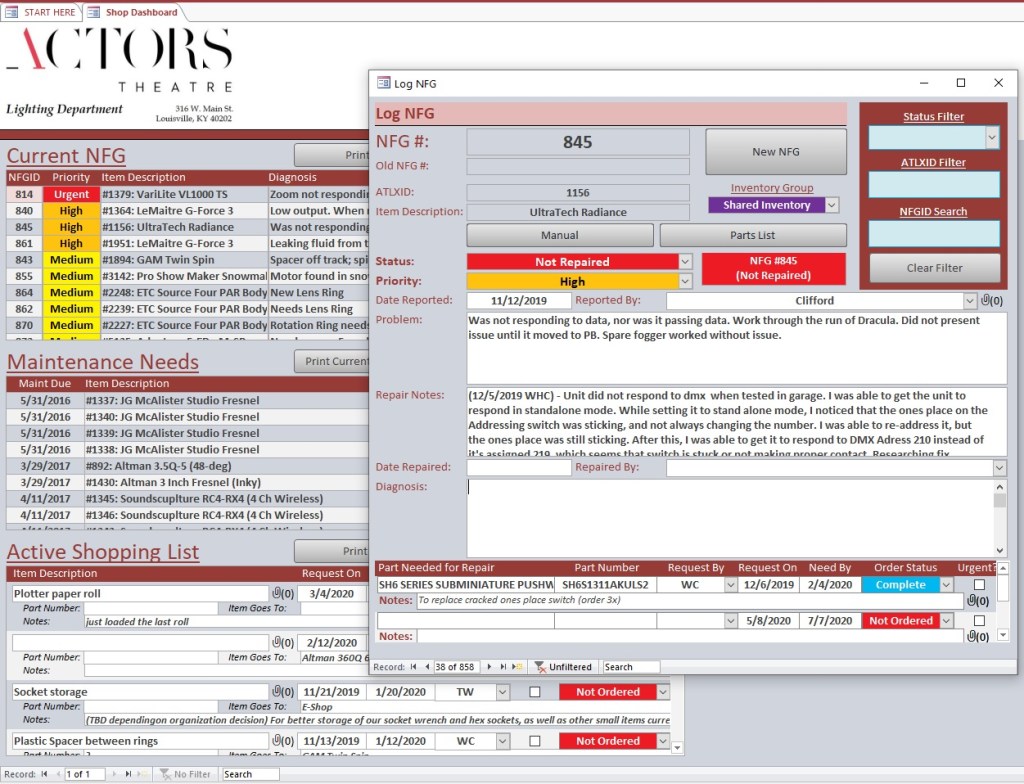Tick the checkbox on Socket storage row

(535, 692)
